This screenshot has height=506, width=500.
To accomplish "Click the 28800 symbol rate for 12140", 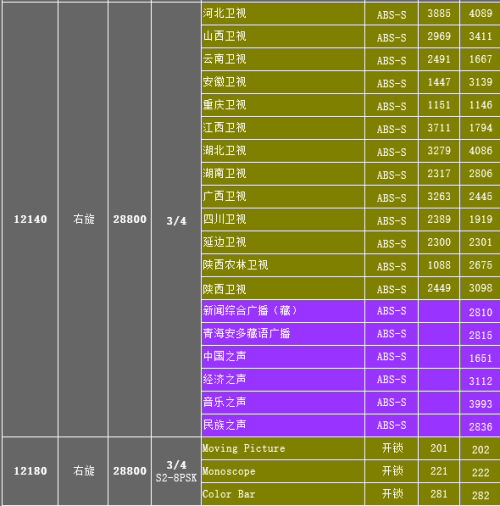I will [130, 219].
